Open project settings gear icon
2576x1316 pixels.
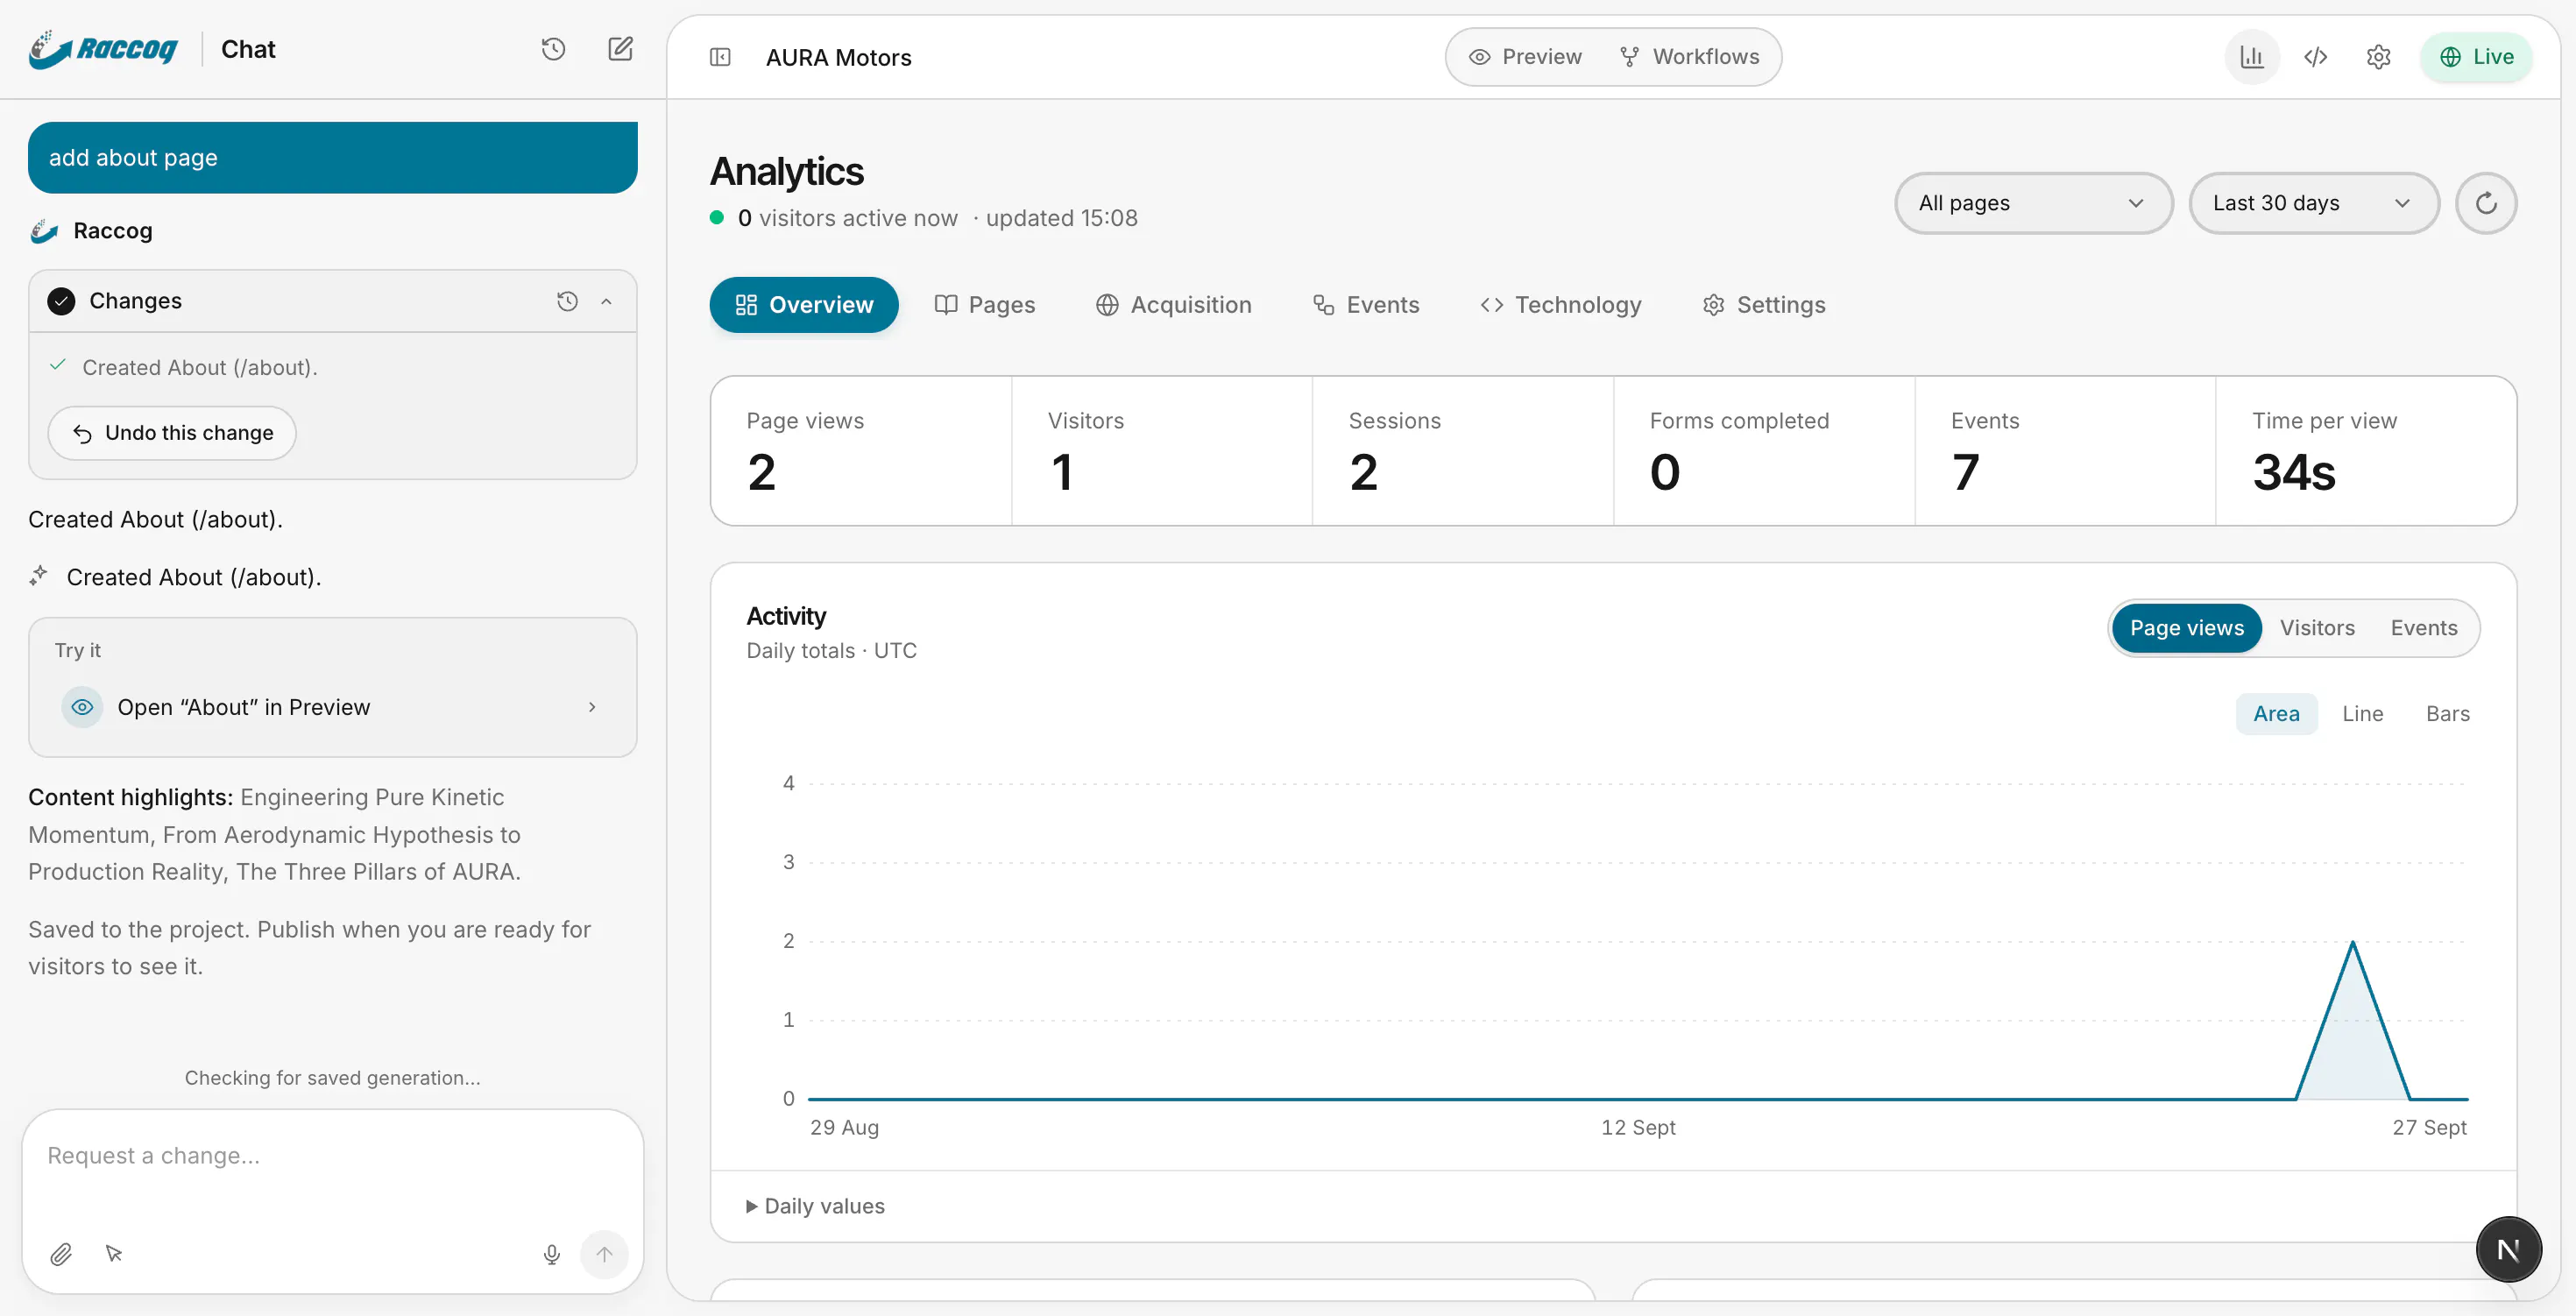tap(2379, 57)
